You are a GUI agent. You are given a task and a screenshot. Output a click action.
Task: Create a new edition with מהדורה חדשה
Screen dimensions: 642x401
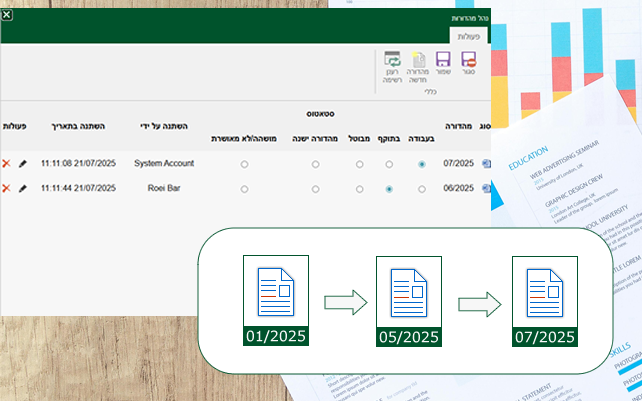click(x=418, y=60)
